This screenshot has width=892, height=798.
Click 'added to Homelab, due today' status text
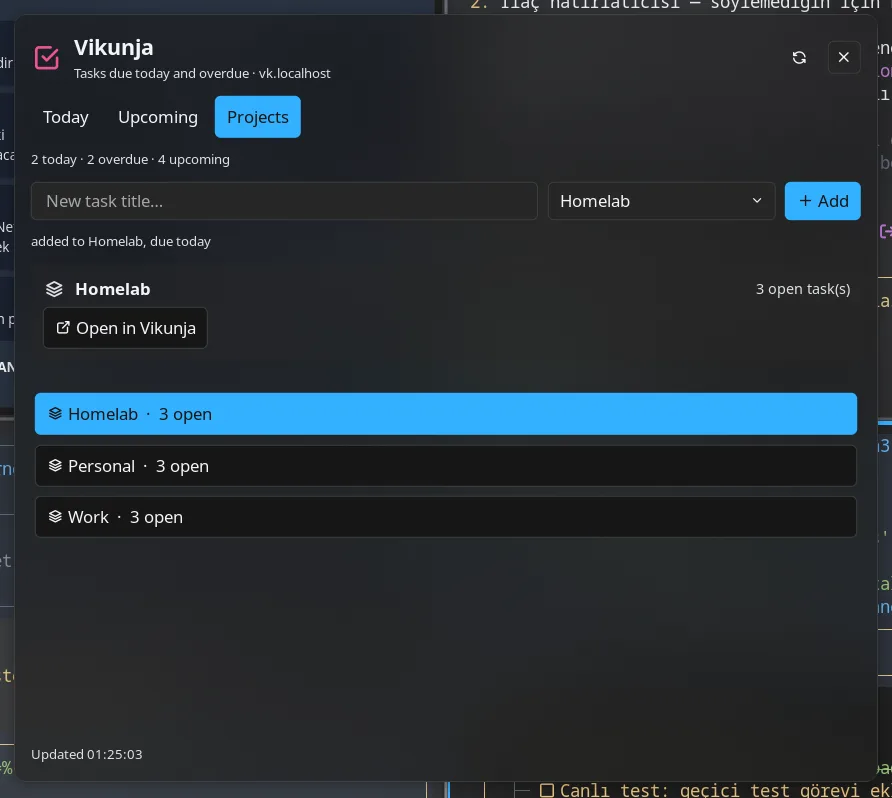click(x=121, y=241)
